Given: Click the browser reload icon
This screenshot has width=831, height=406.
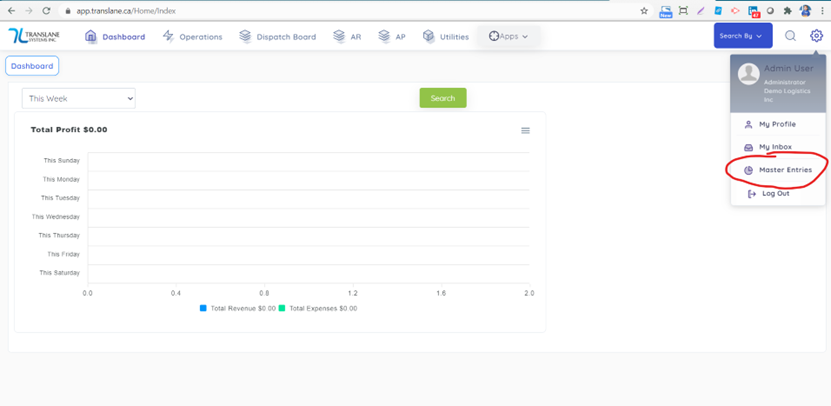Looking at the screenshot, I should (x=46, y=10).
